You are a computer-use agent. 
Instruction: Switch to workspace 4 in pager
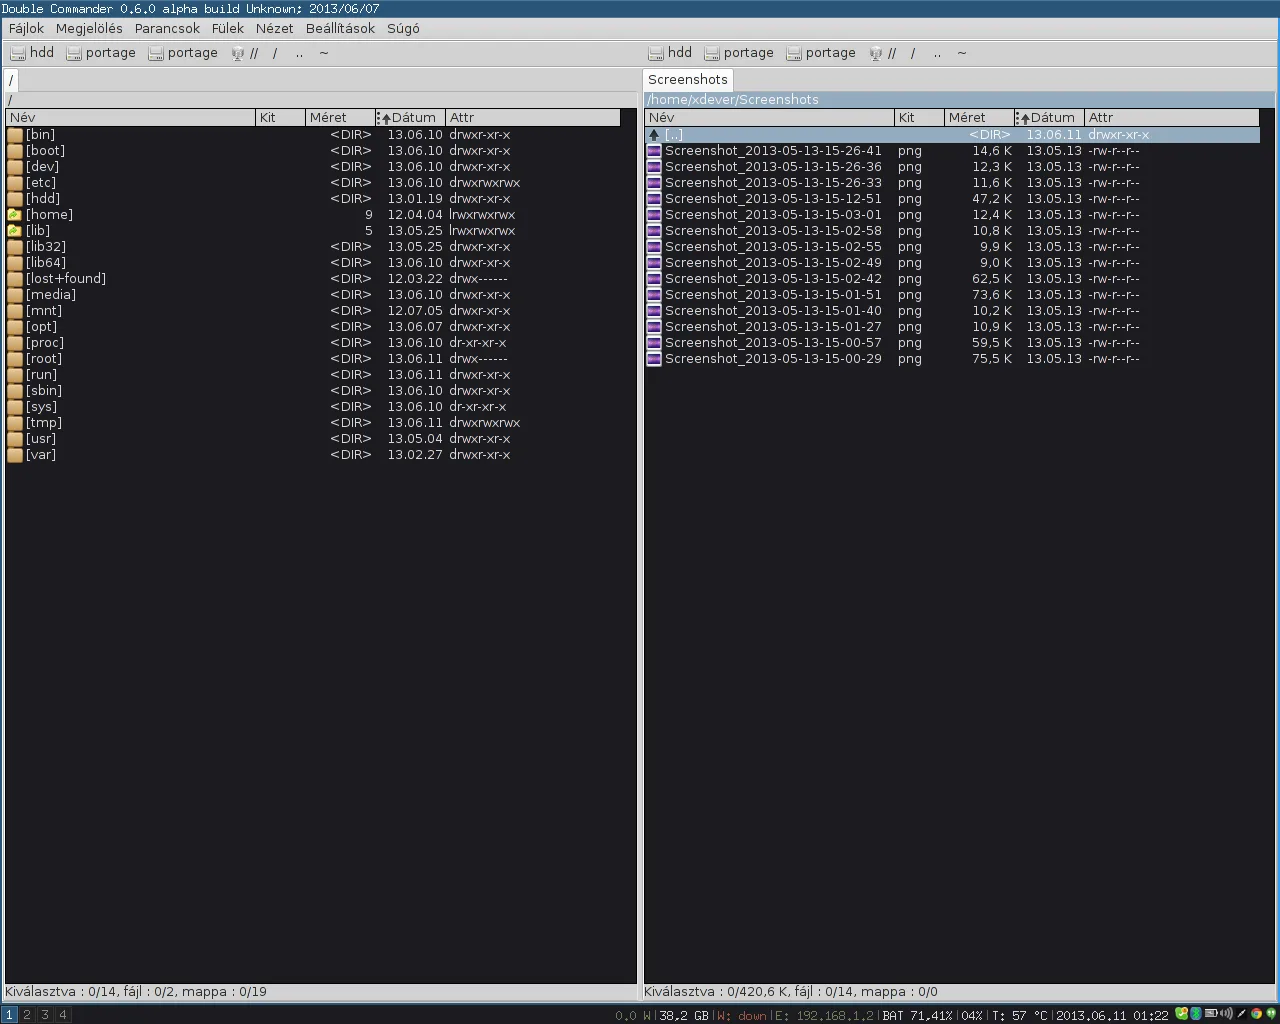click(63, 1015)
